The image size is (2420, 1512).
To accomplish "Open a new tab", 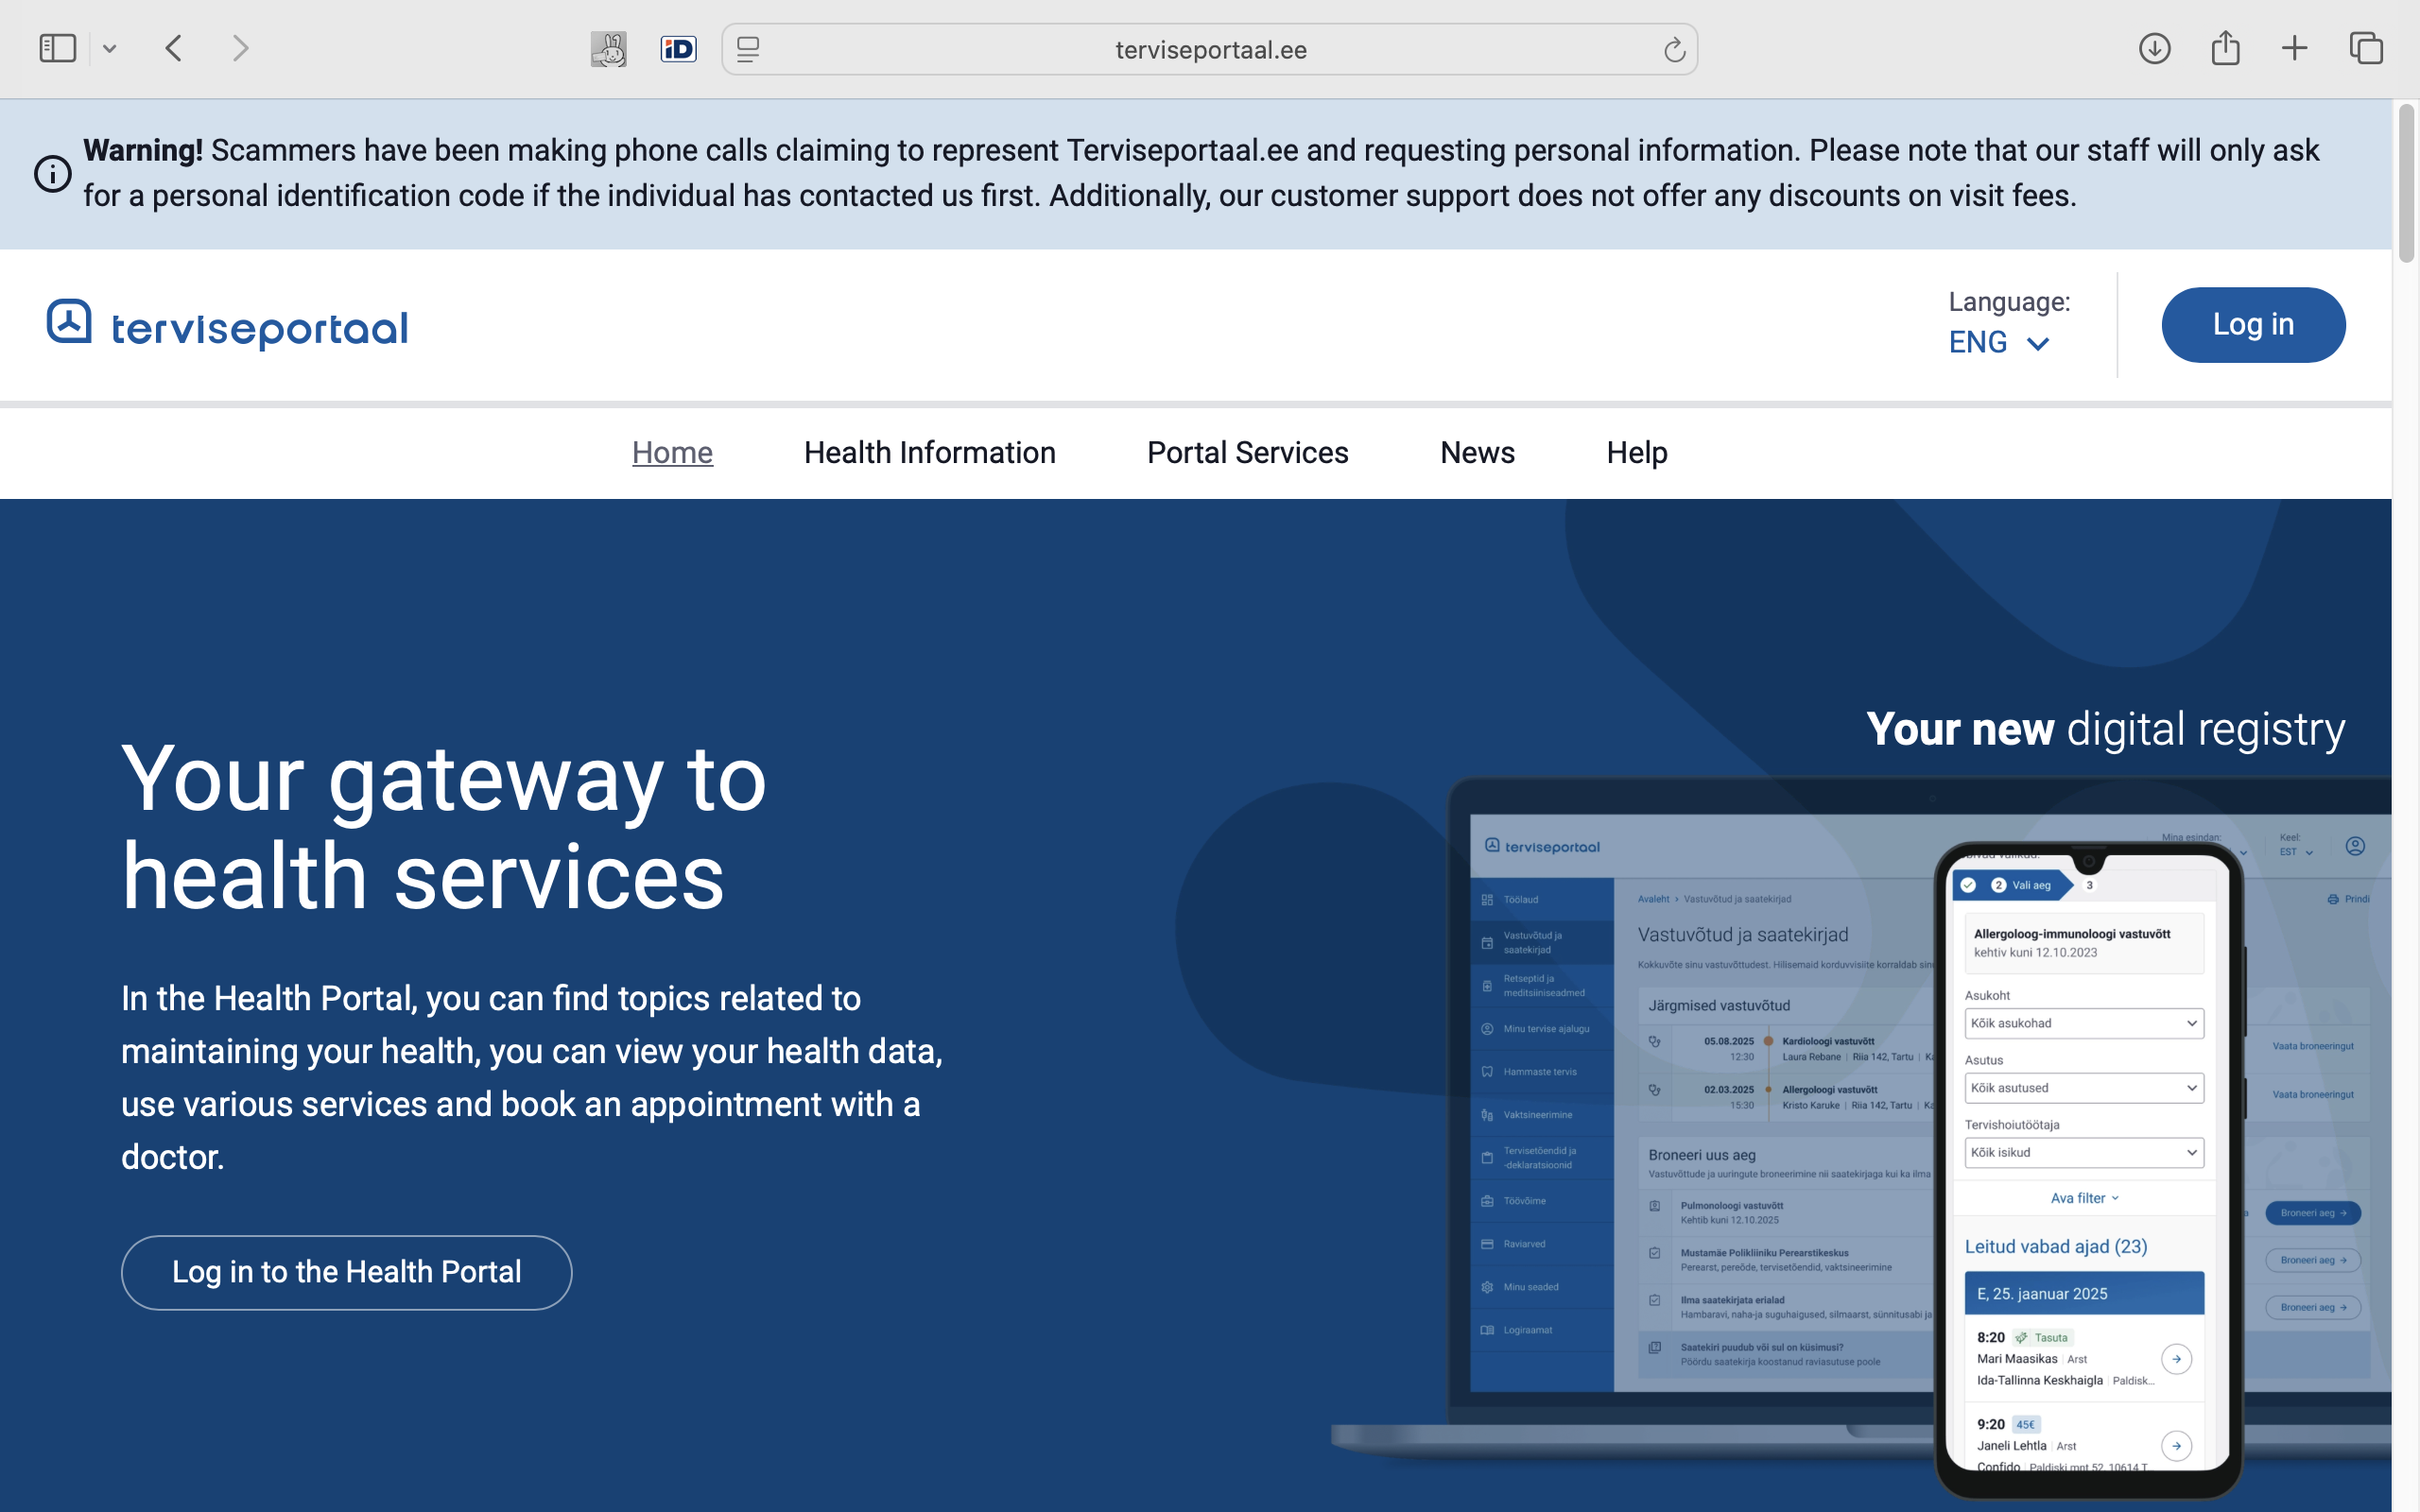I will coord(2295,48).
